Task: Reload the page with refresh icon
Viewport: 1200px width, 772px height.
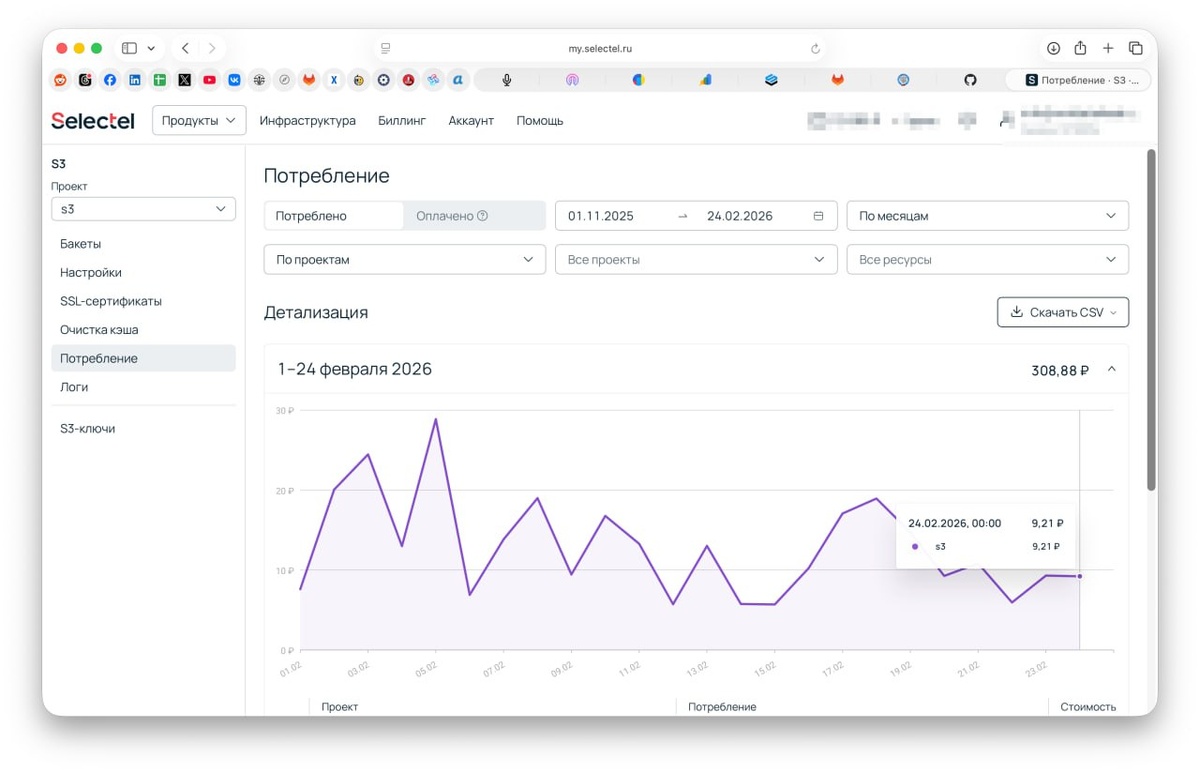Action: [x=815, y=48]
